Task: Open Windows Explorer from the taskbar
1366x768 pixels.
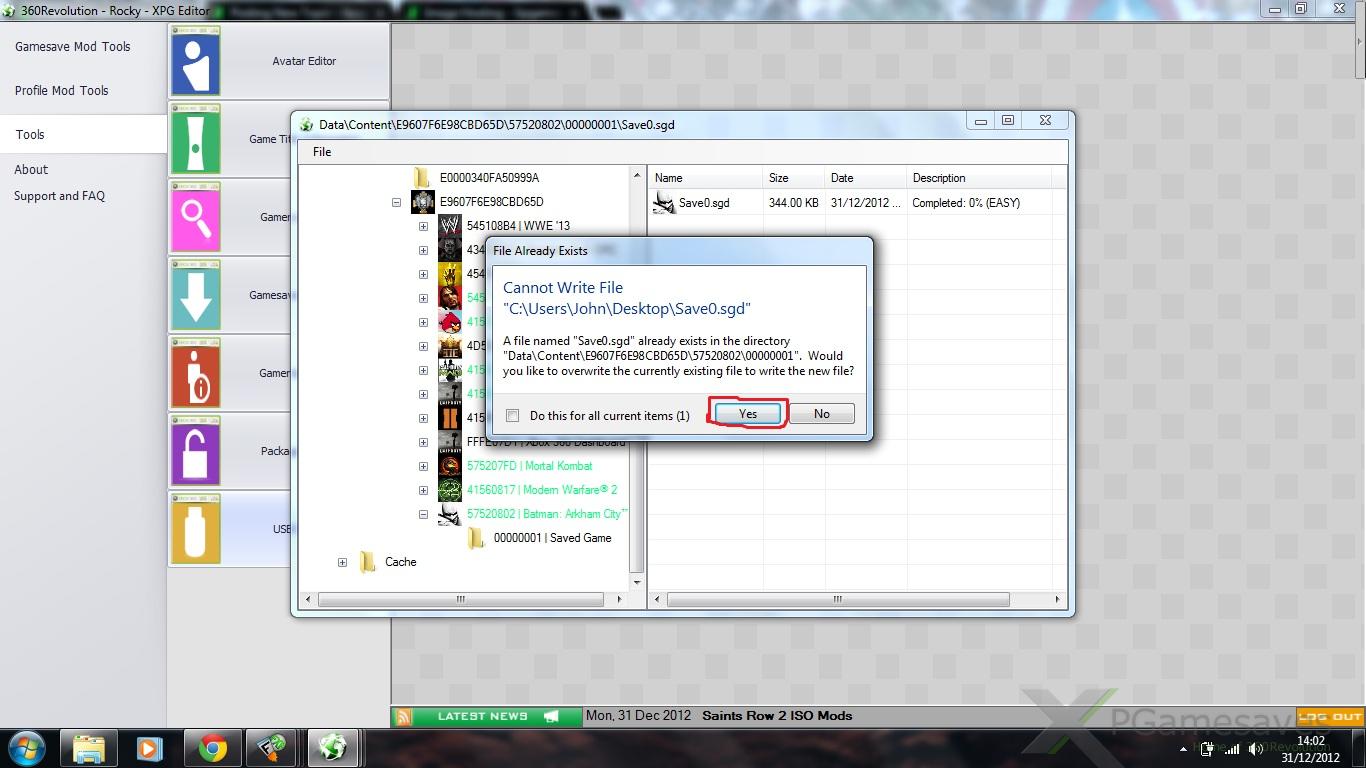Action: [89, 748]
